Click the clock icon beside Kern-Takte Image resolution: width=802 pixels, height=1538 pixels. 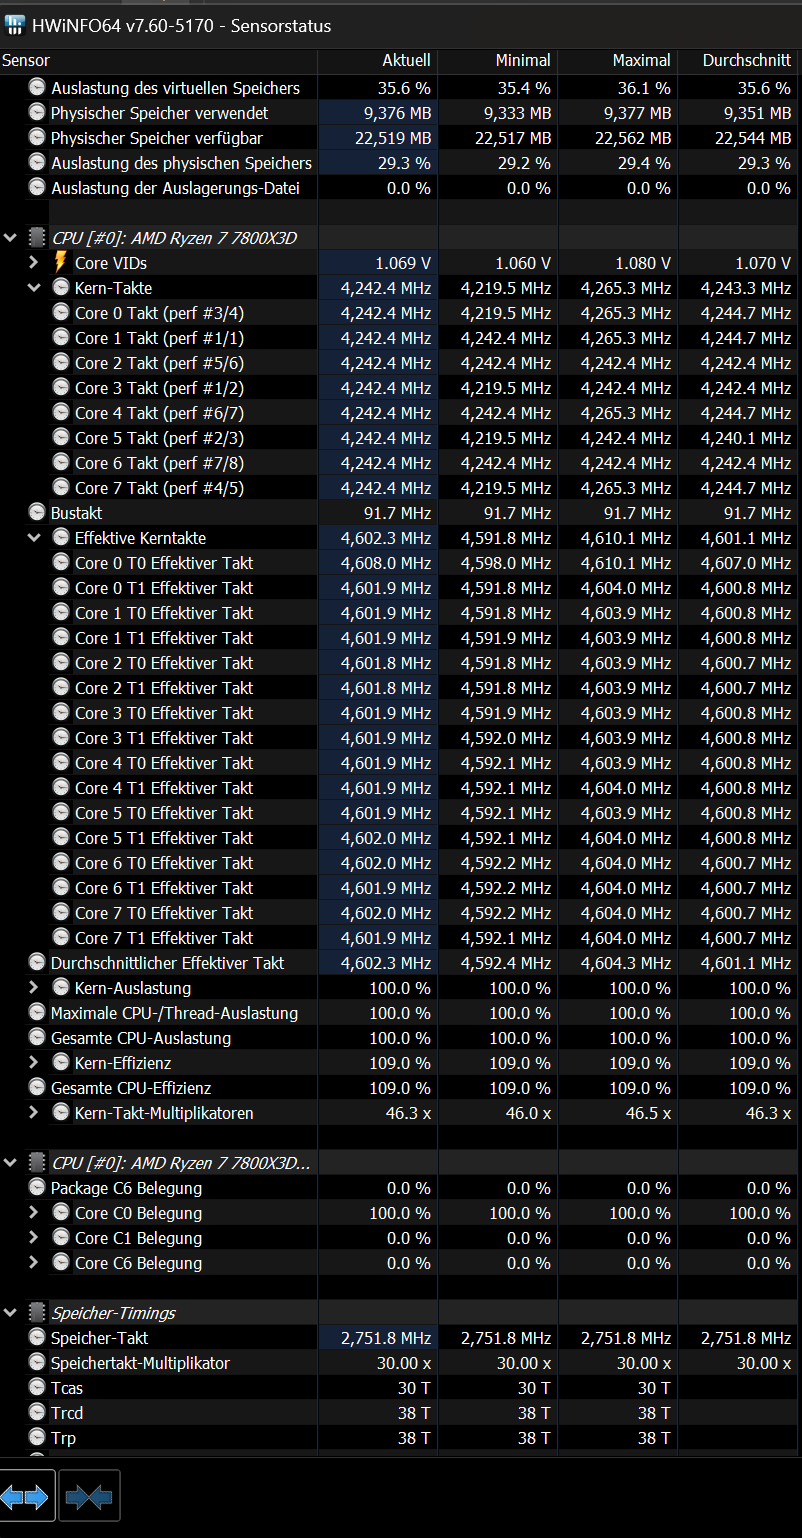pos(61,288)
